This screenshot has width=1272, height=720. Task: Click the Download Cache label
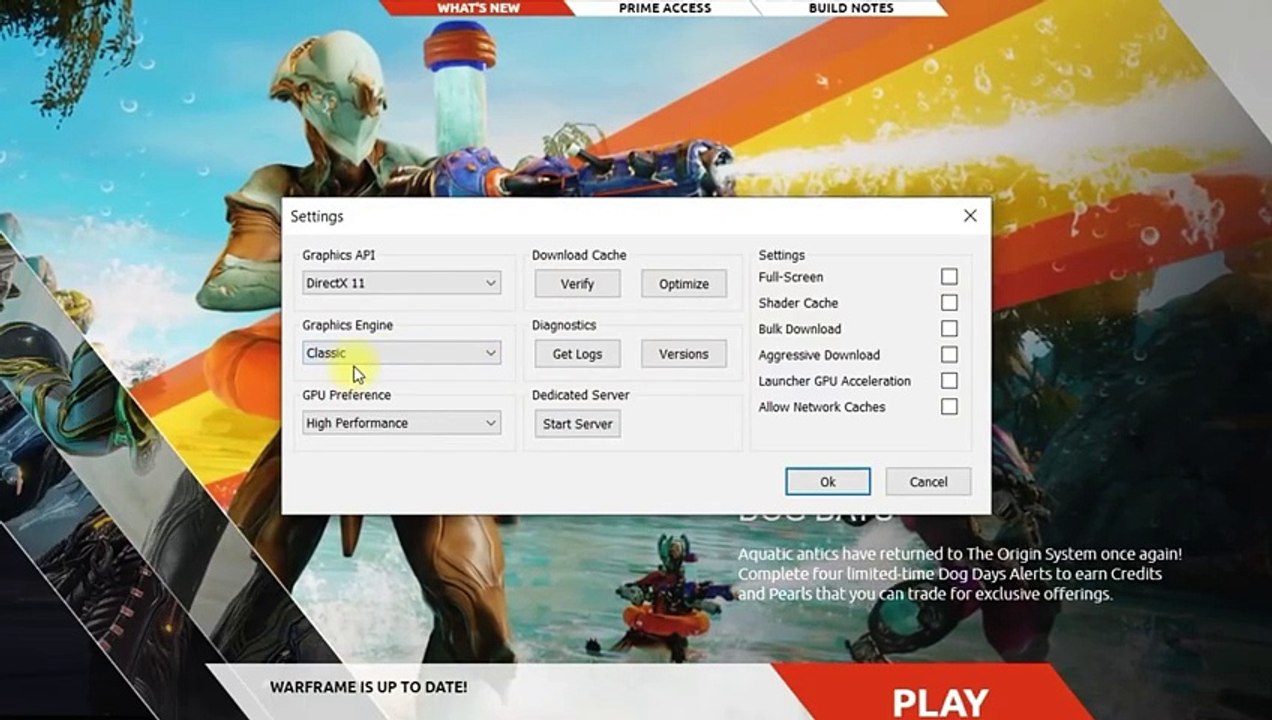pyautogui.click(x=579, y=255)
